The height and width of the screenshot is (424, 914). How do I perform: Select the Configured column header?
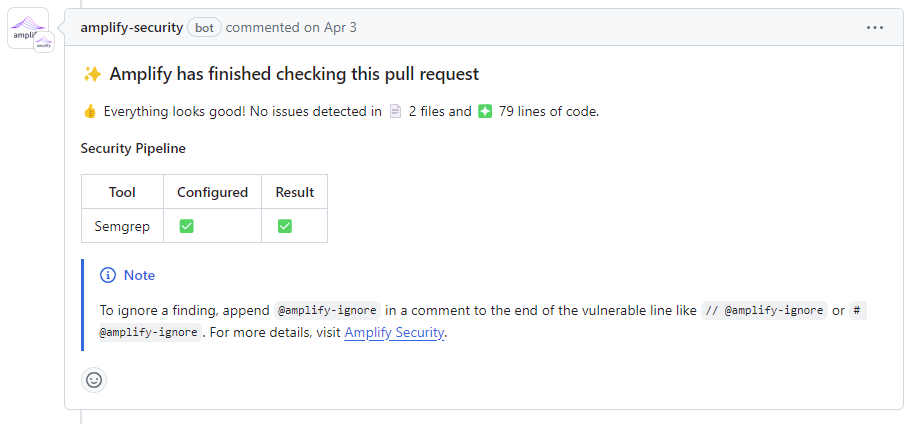(x=212, y=192)
